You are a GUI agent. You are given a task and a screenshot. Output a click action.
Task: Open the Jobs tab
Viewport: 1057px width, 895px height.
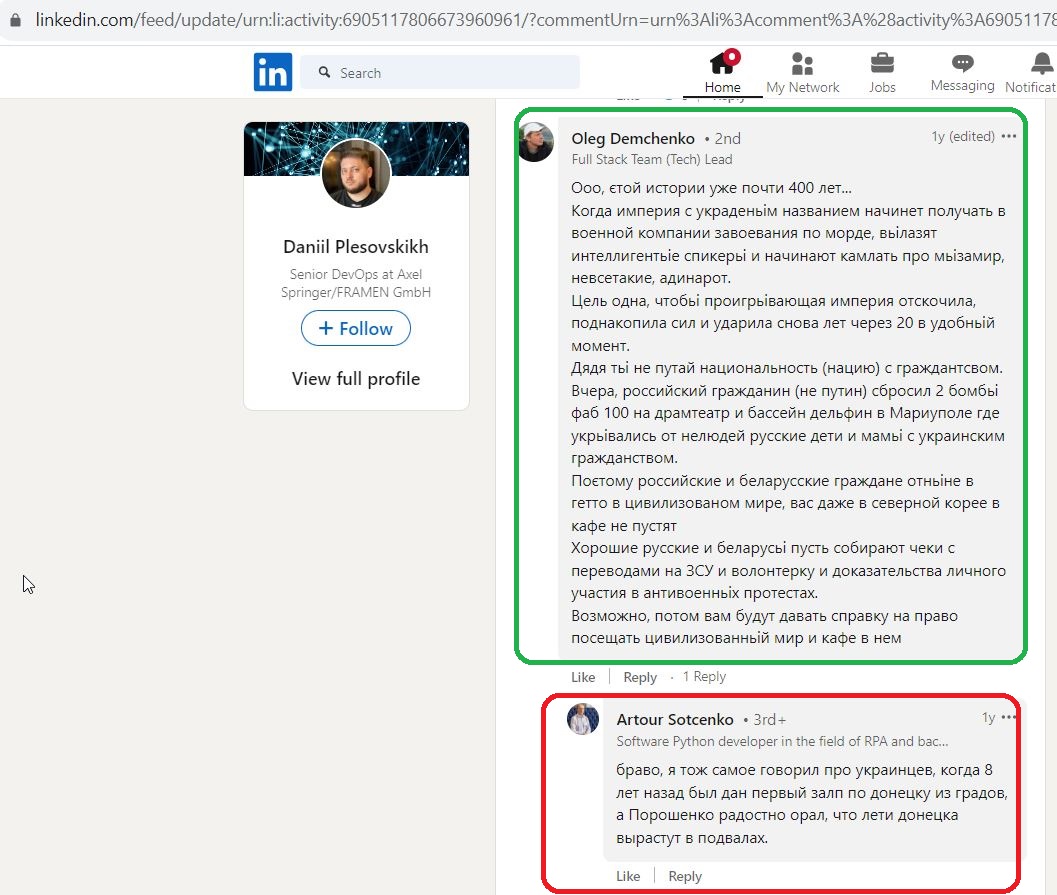(882, 73)
